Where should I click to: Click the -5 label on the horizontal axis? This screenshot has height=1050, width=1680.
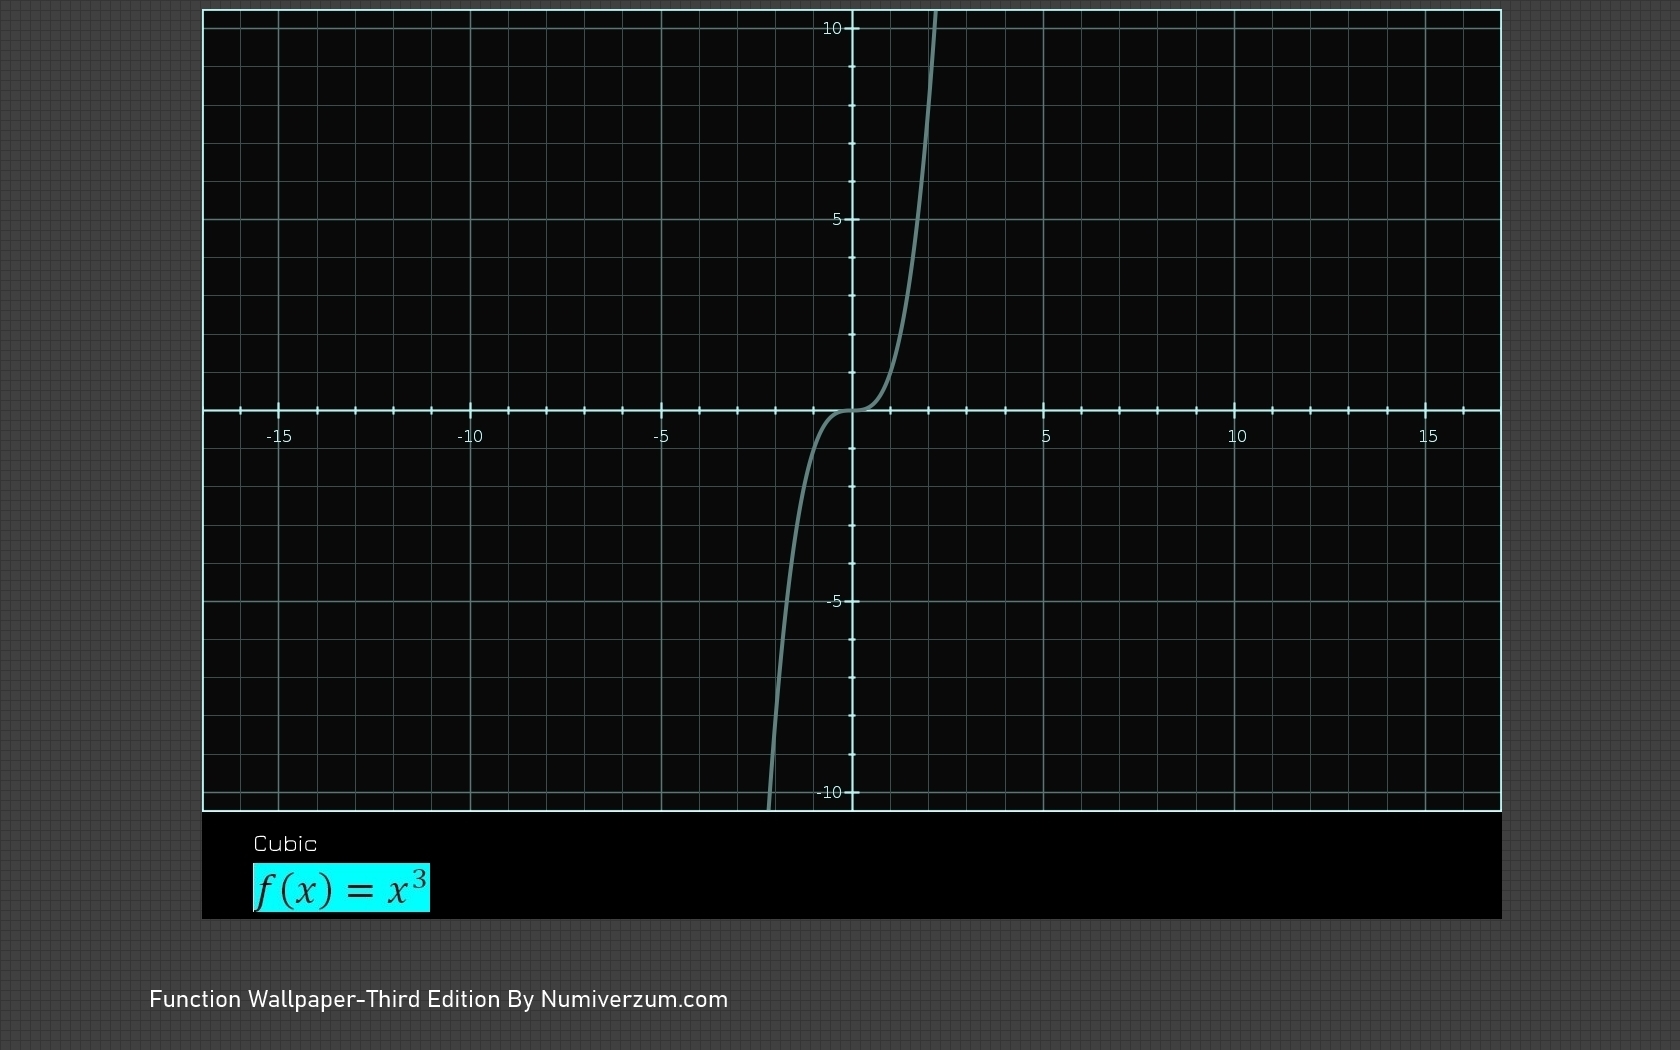[661, 436]
